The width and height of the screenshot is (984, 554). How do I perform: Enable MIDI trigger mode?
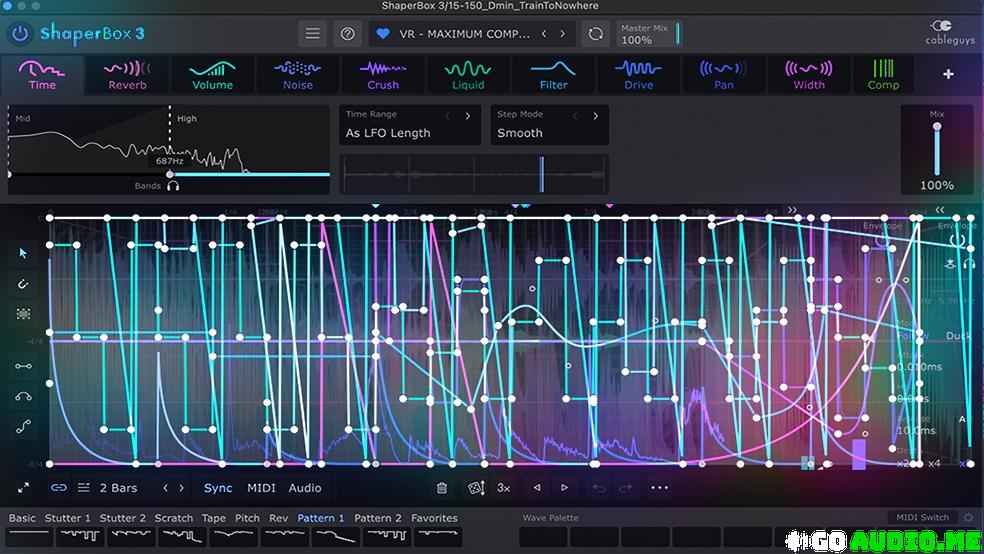(x=261, y=487)
